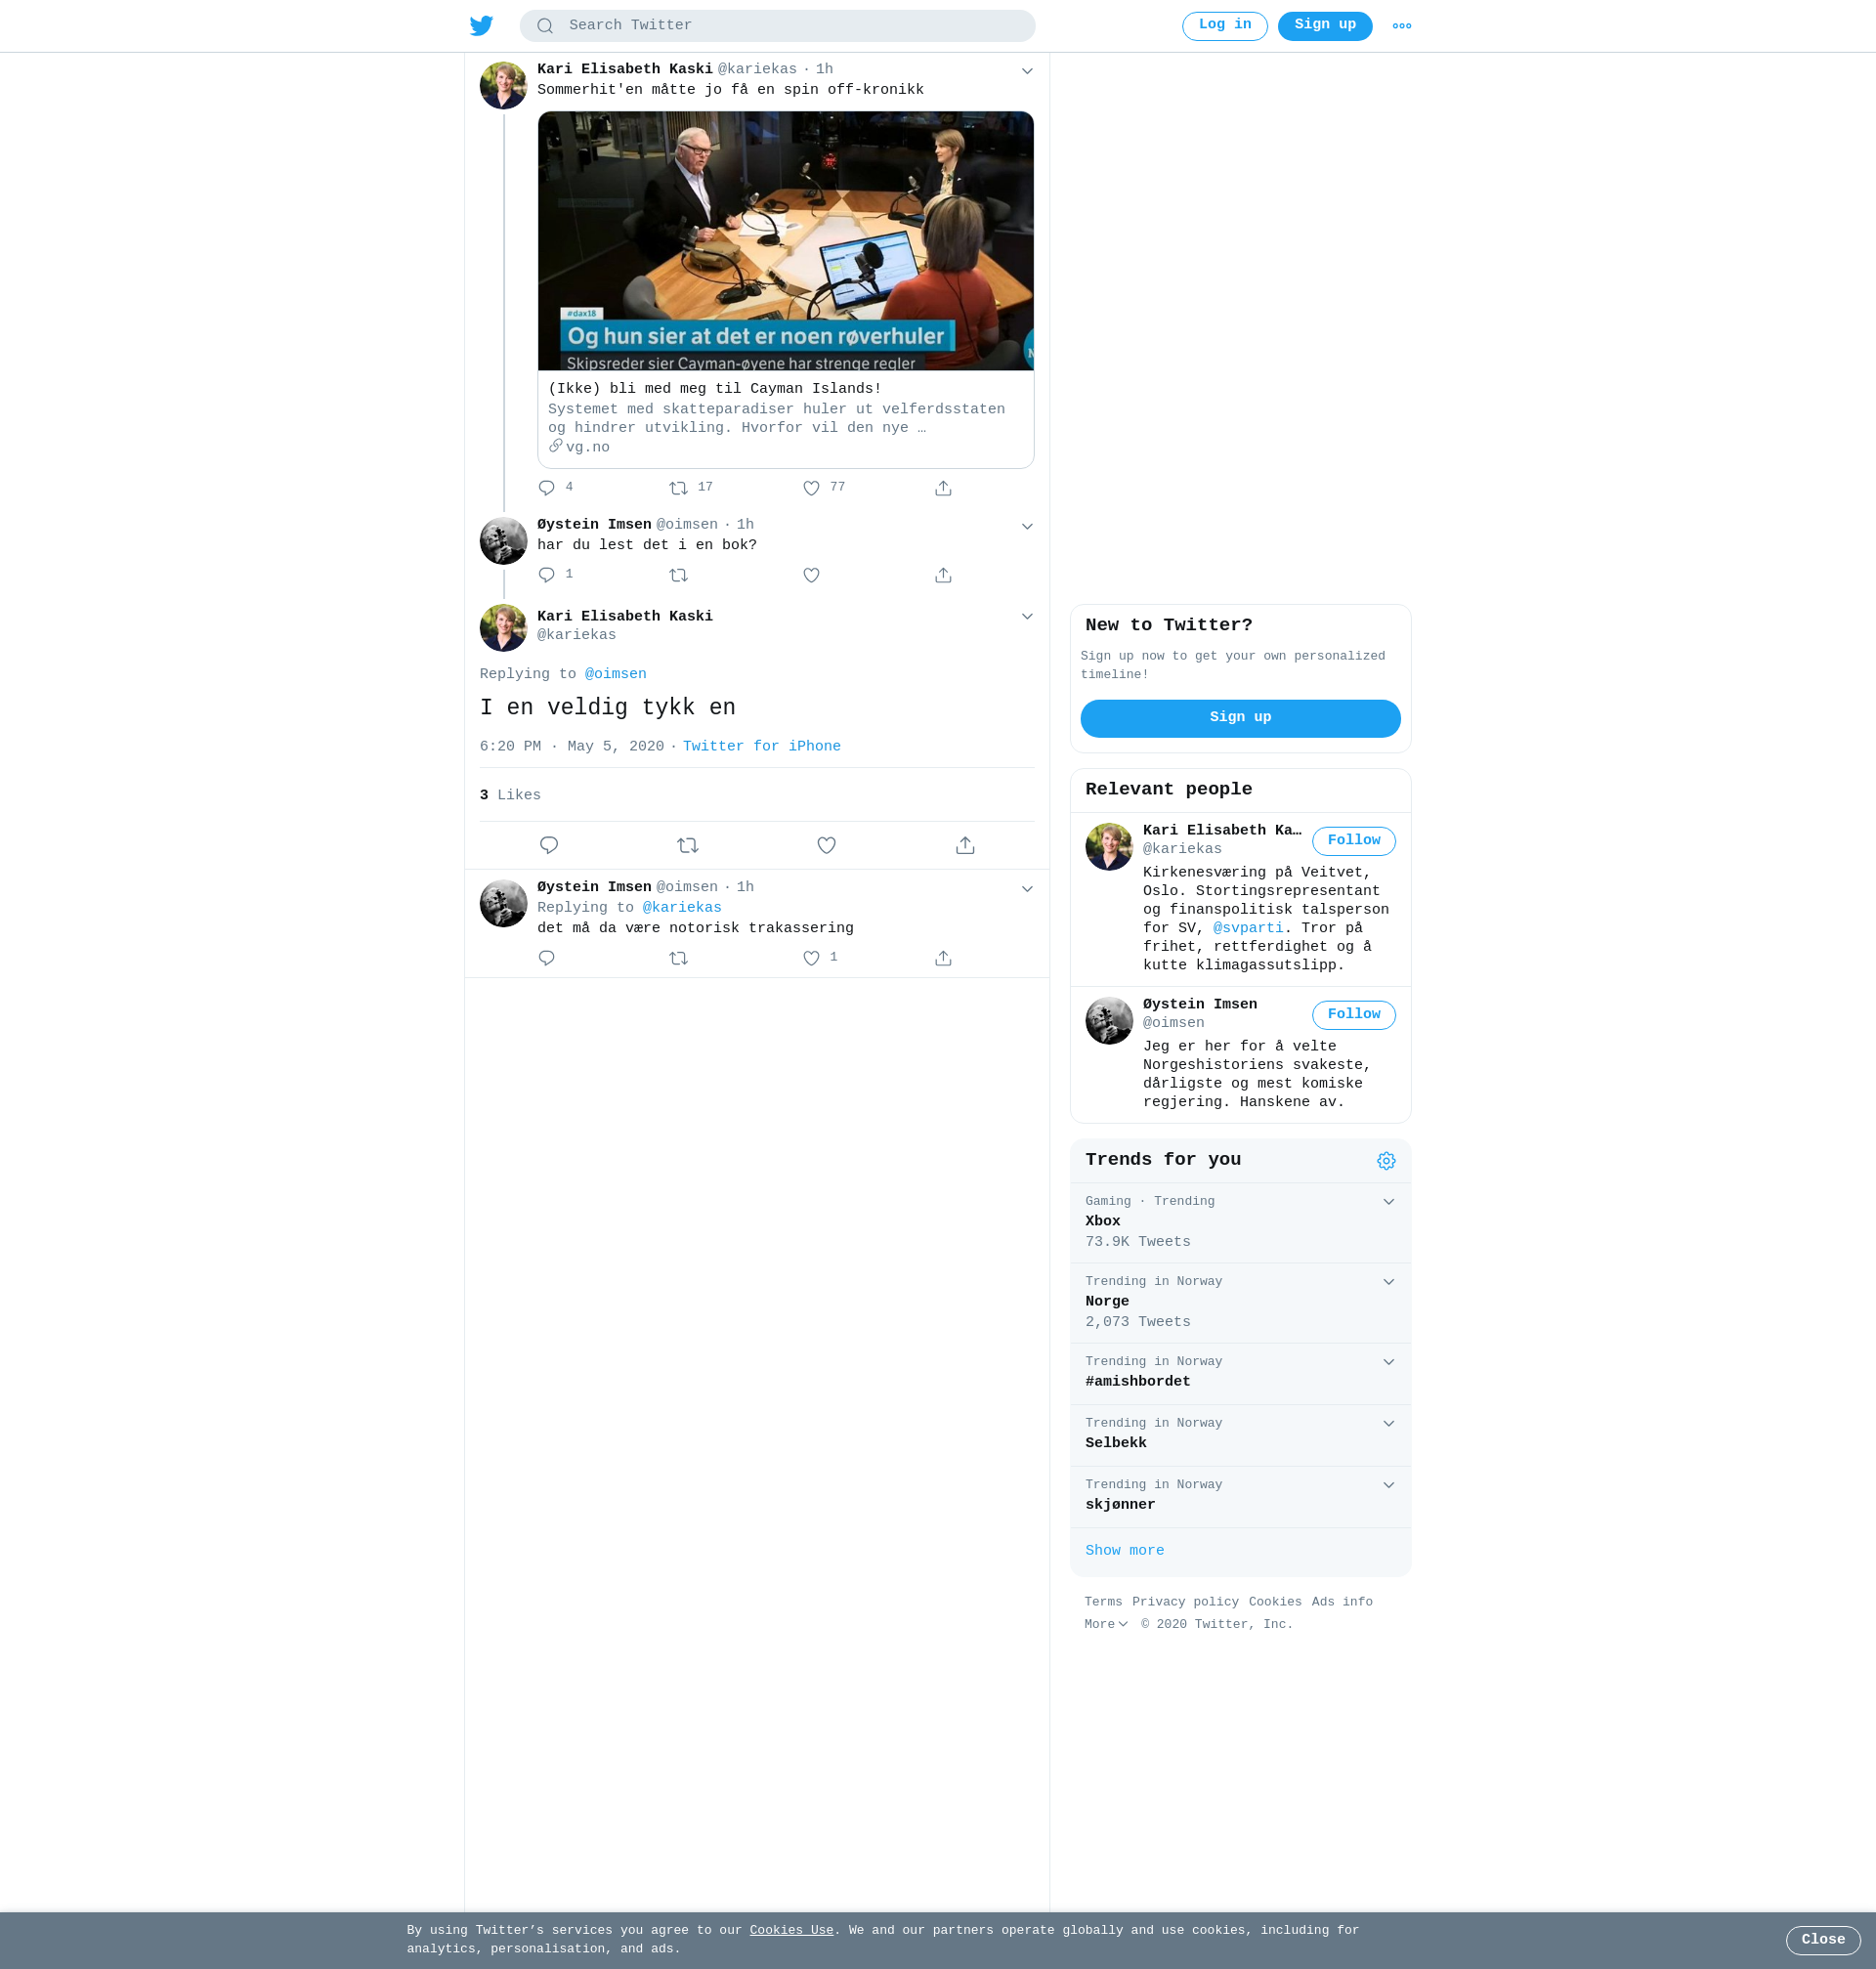
Task: Like the 'notorisk trakassering' reply
Action: pyautogui.click(x=811, y=958)
